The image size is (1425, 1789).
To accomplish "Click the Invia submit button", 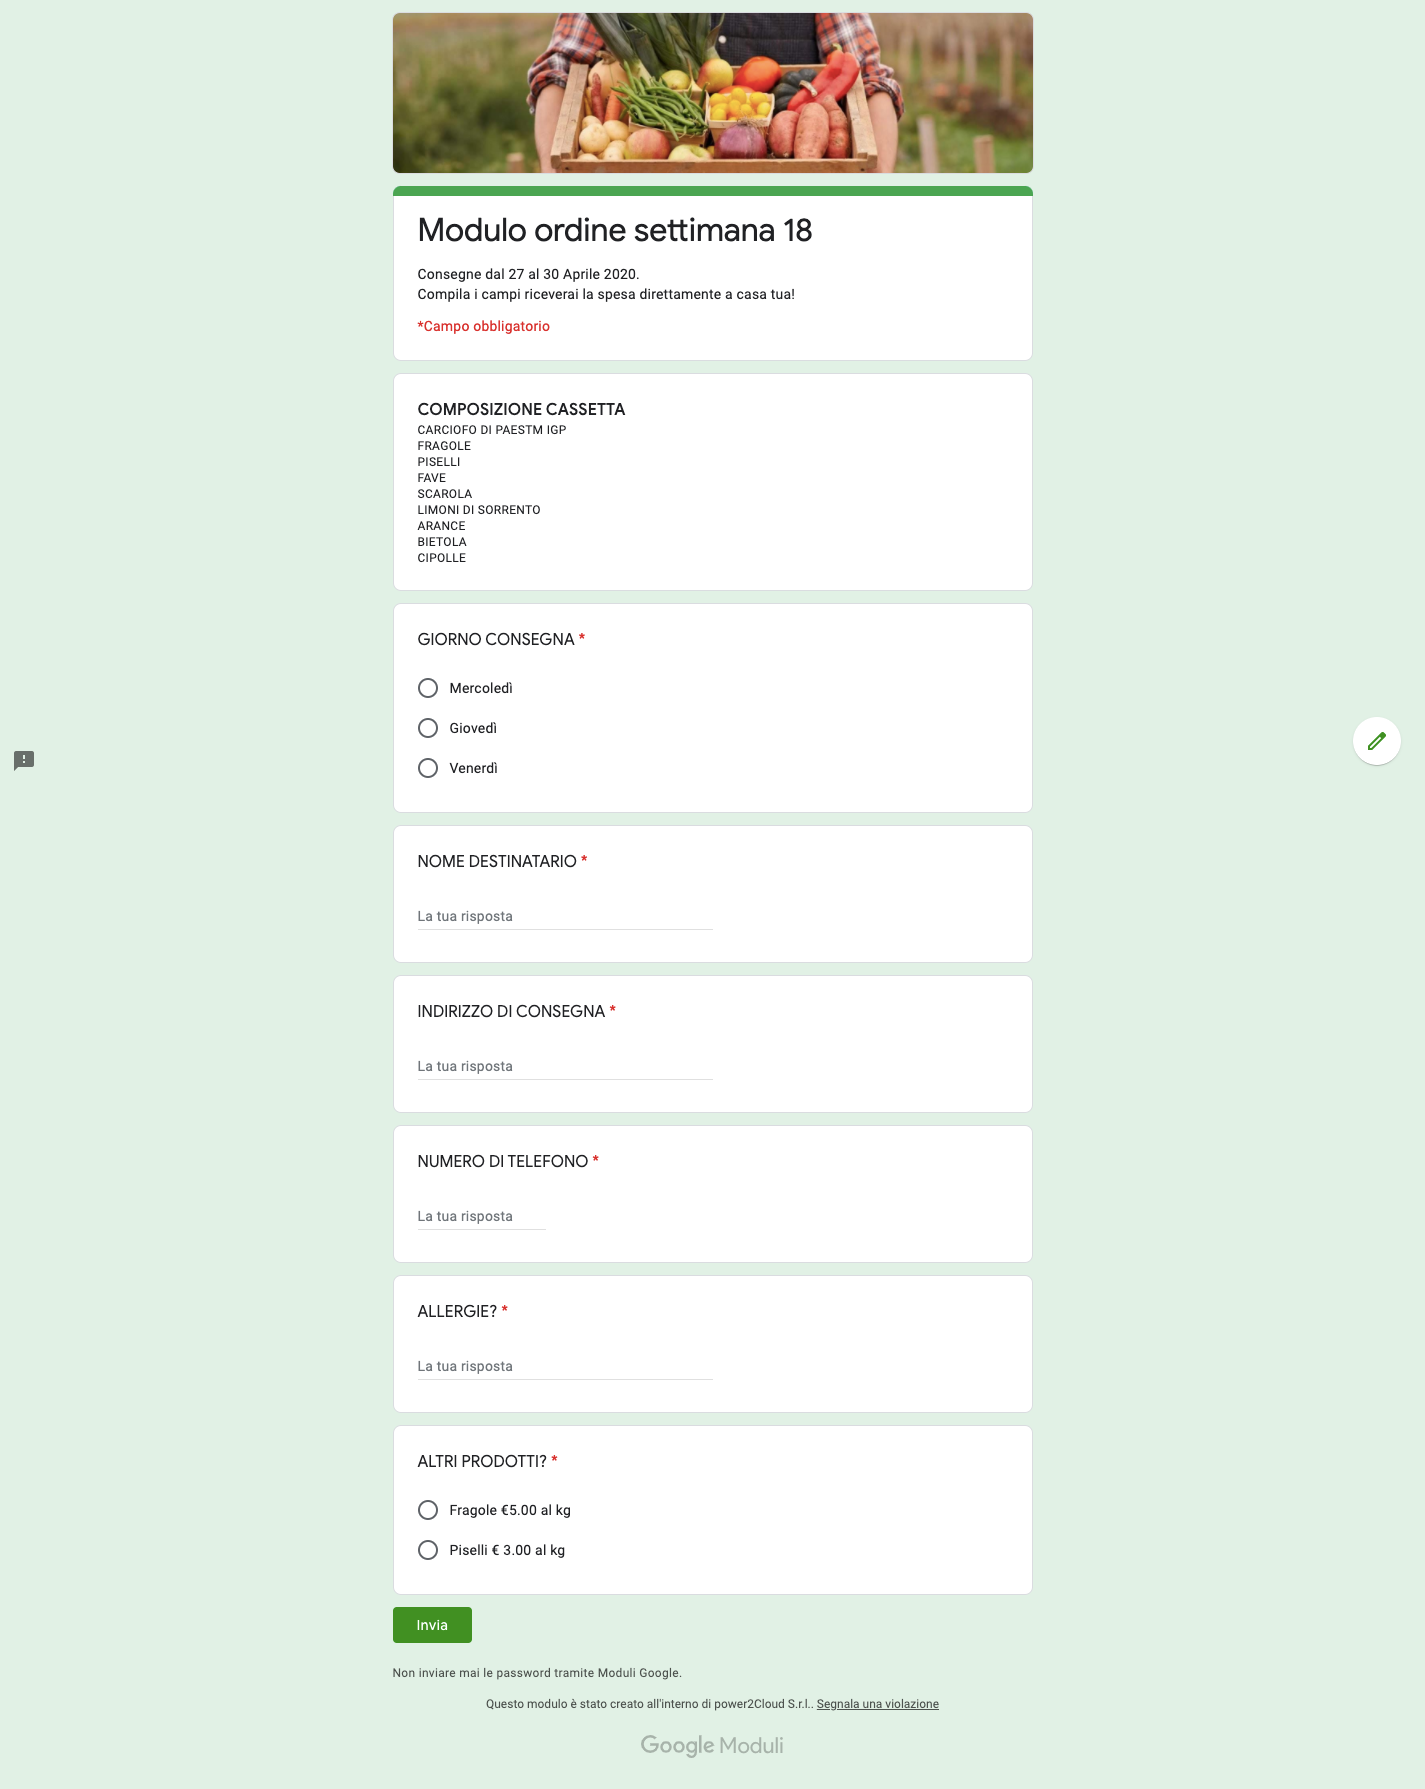I will coord(432,1625).
